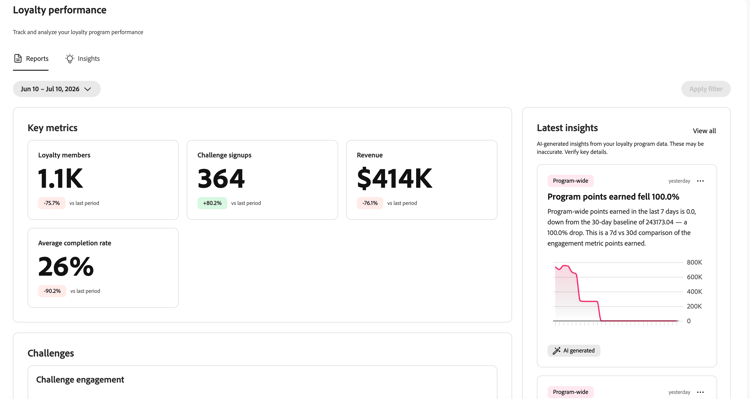This screenshot has width=750, height=399.
Task: Open View all latest insights
Action: coord(704,131)
